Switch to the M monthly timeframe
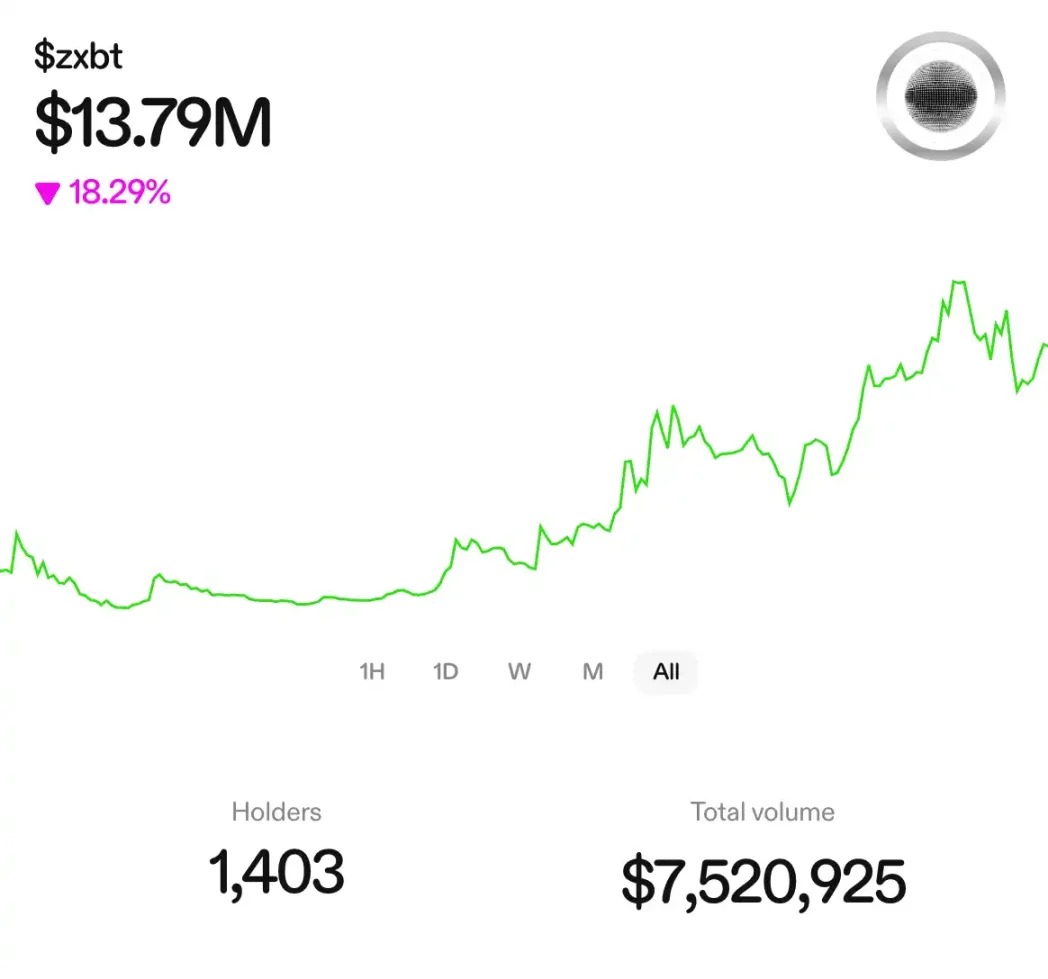This screenshot has height=979, width=1048. [x=592, y=672]
